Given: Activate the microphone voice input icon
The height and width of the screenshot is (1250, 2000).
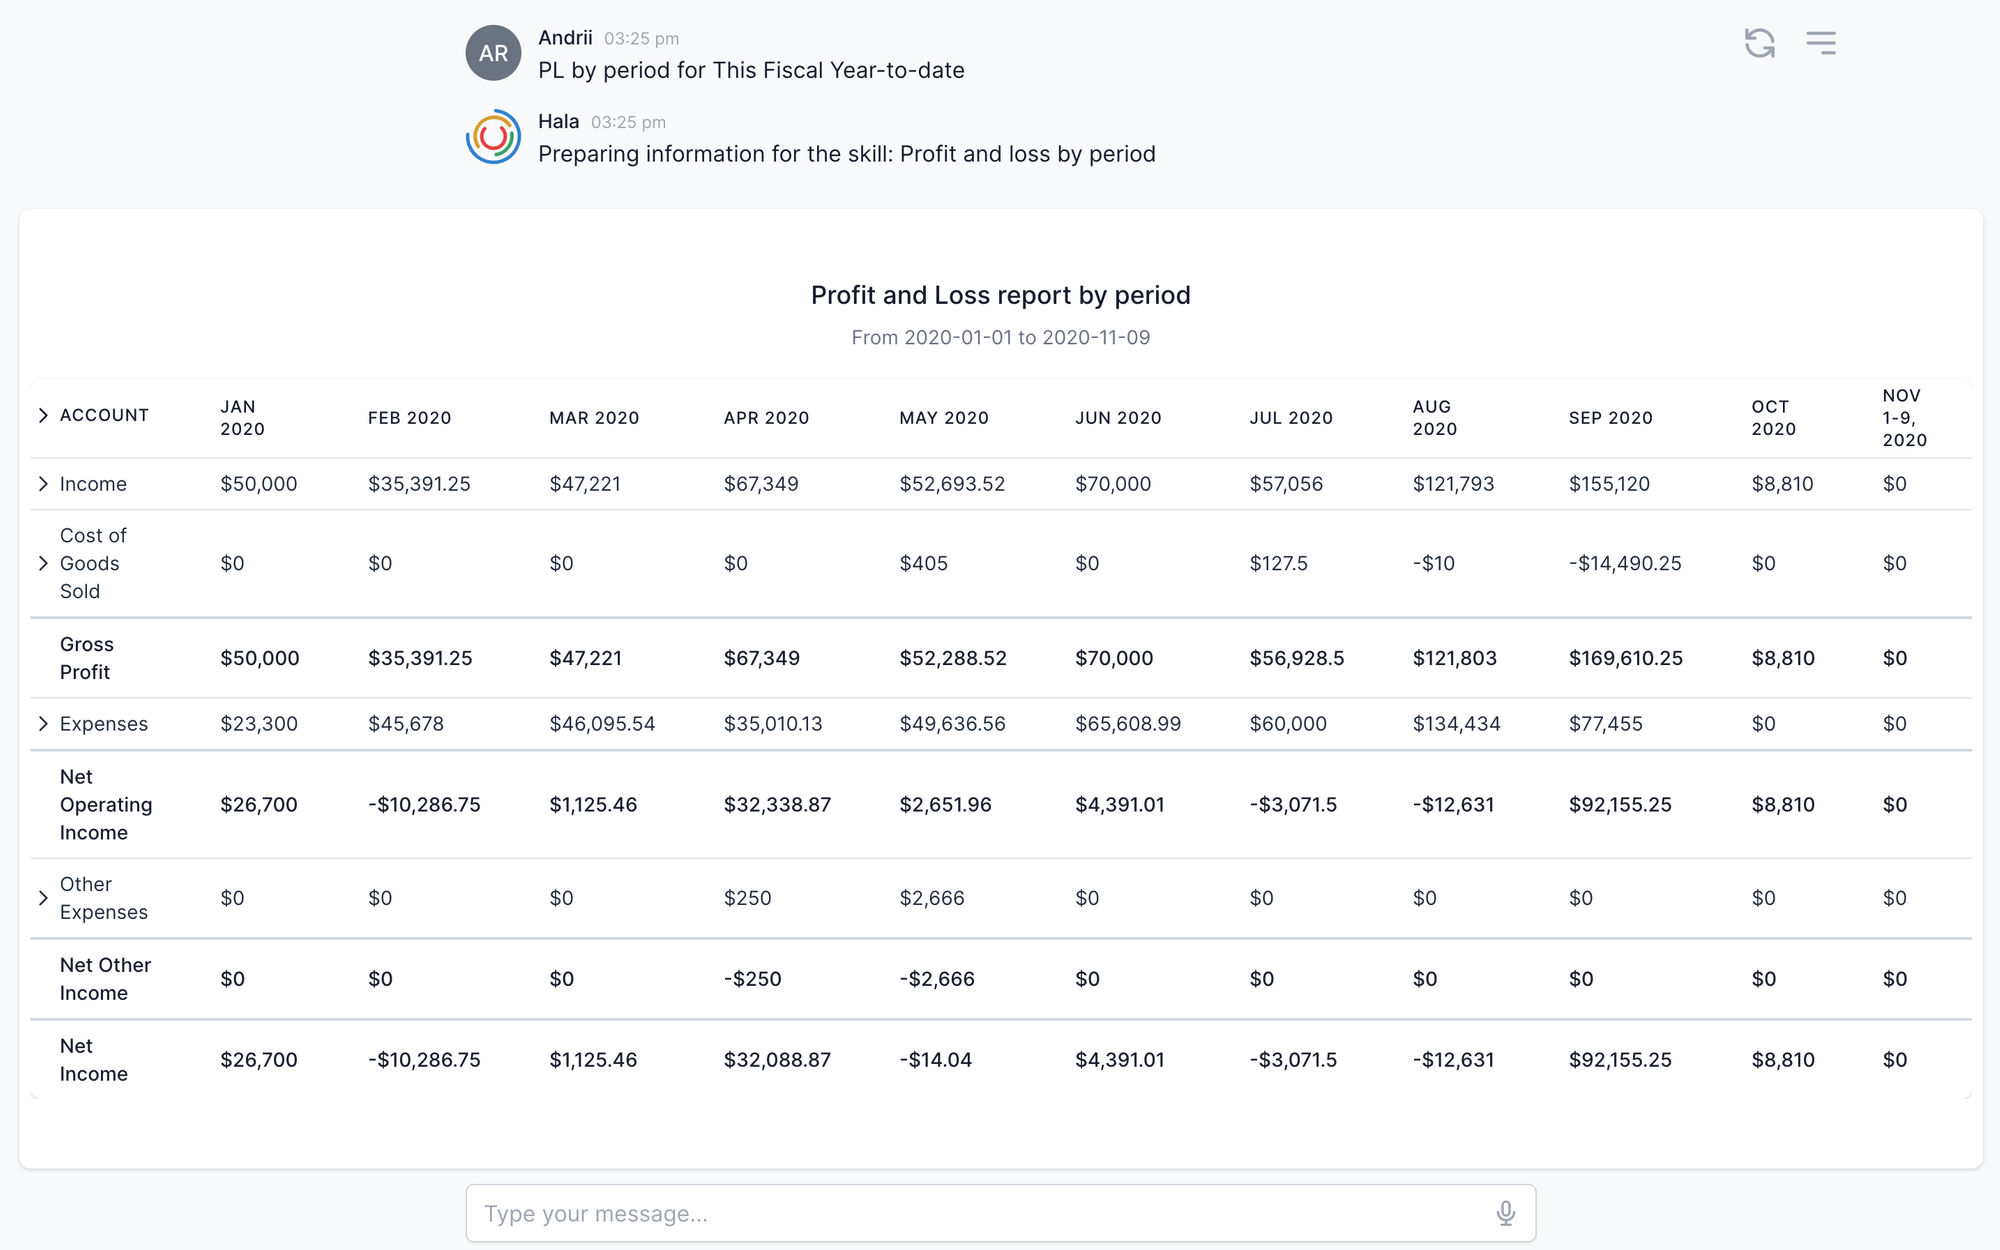Looking at the screenshot, I should pos(1505,1213).
